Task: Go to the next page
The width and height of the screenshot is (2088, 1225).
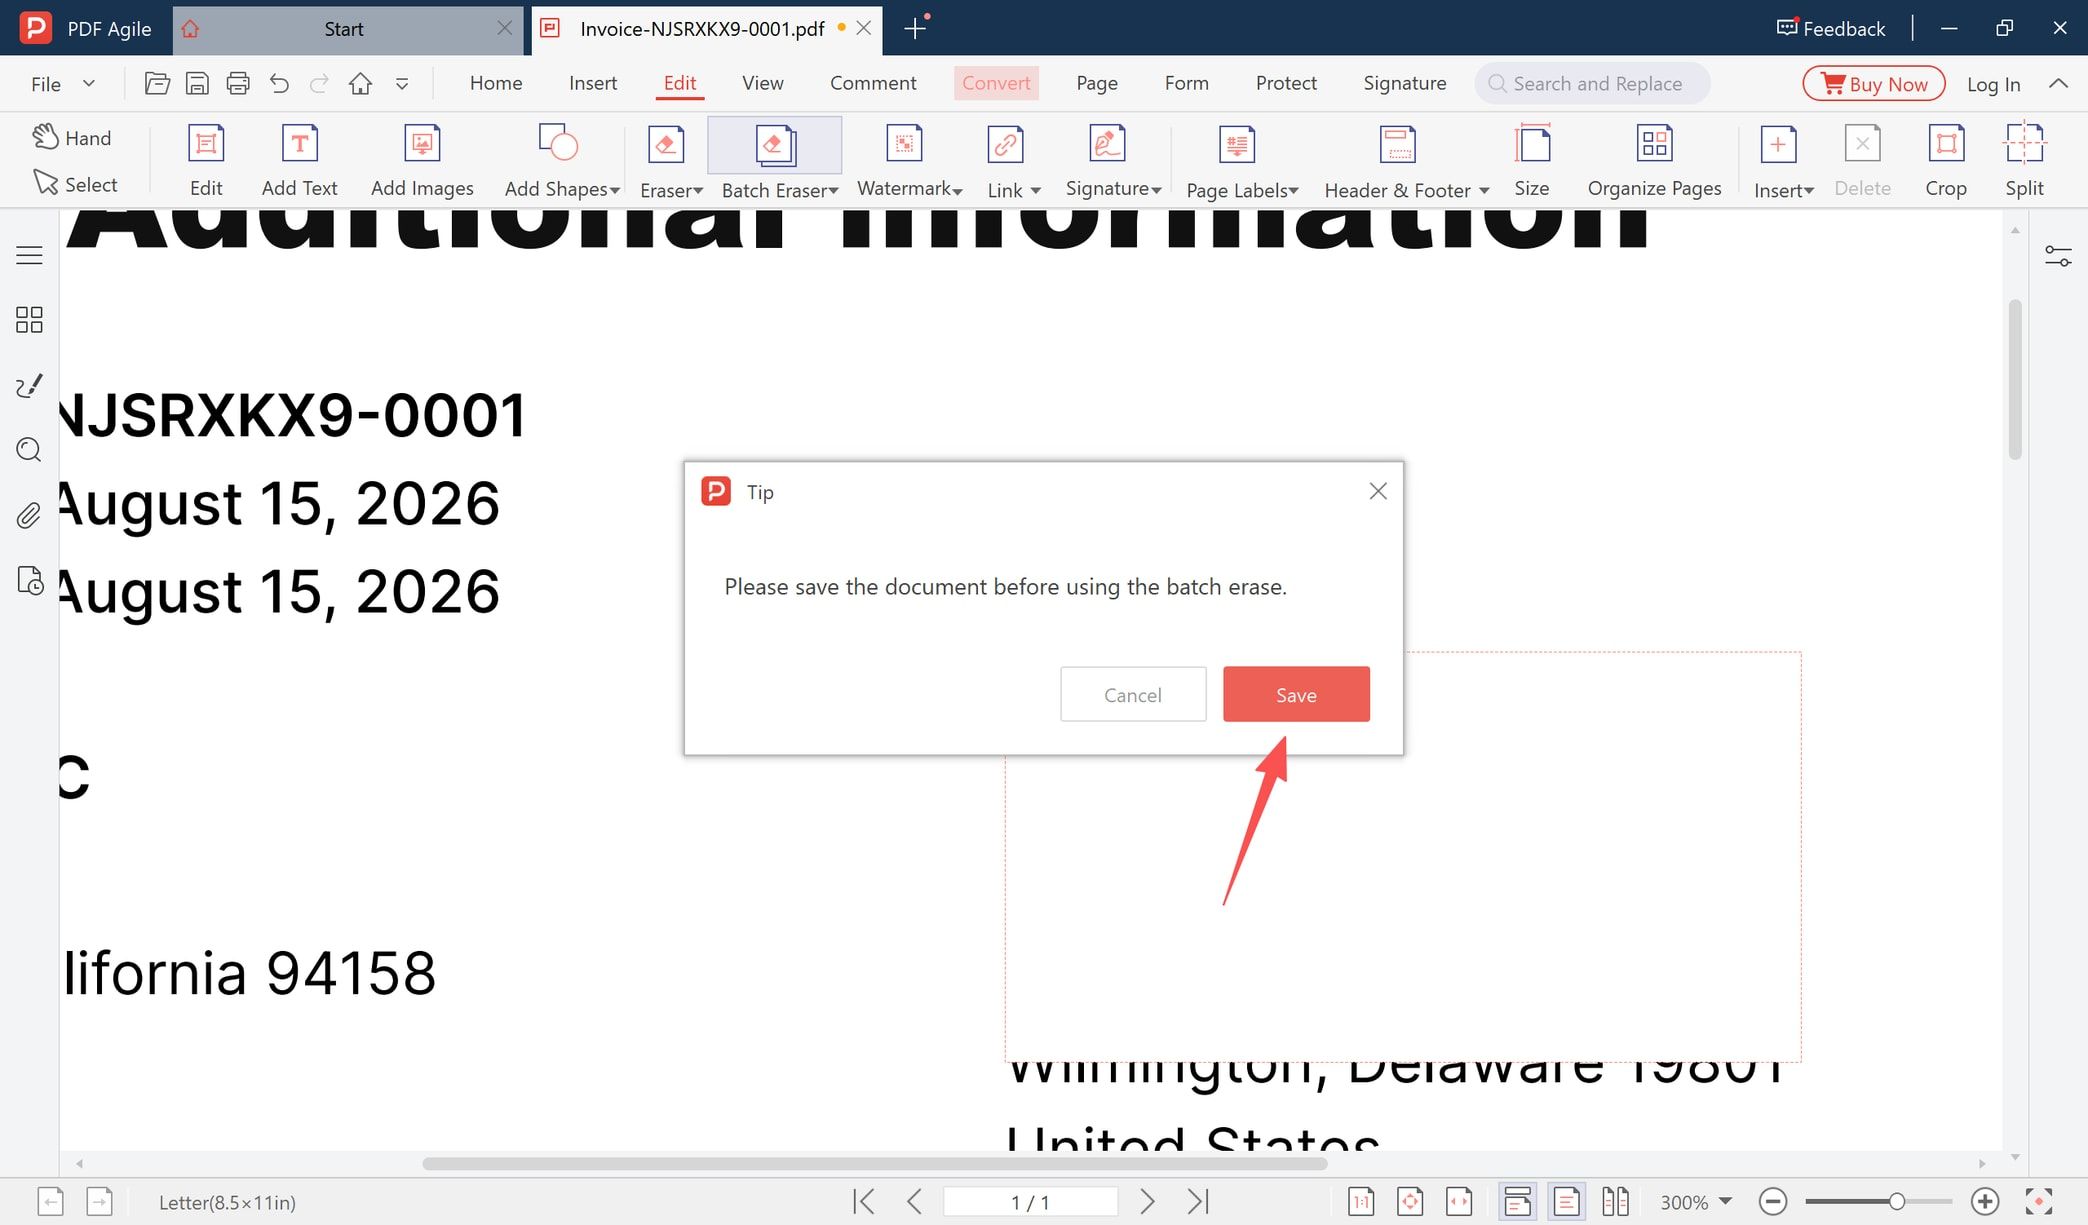Action: pos(1147,1201)
